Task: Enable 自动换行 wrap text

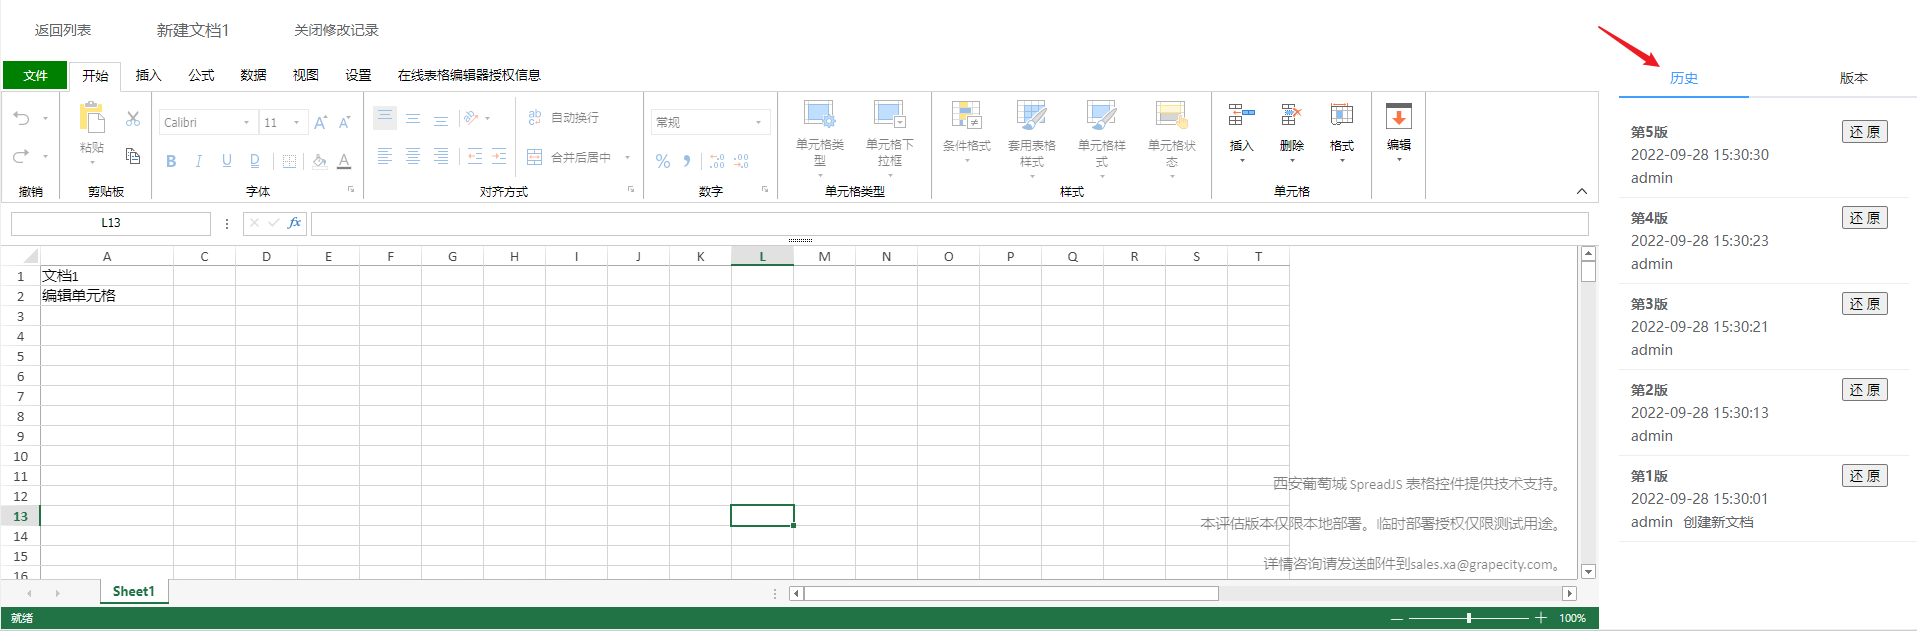Action: [x=563, y=118]
